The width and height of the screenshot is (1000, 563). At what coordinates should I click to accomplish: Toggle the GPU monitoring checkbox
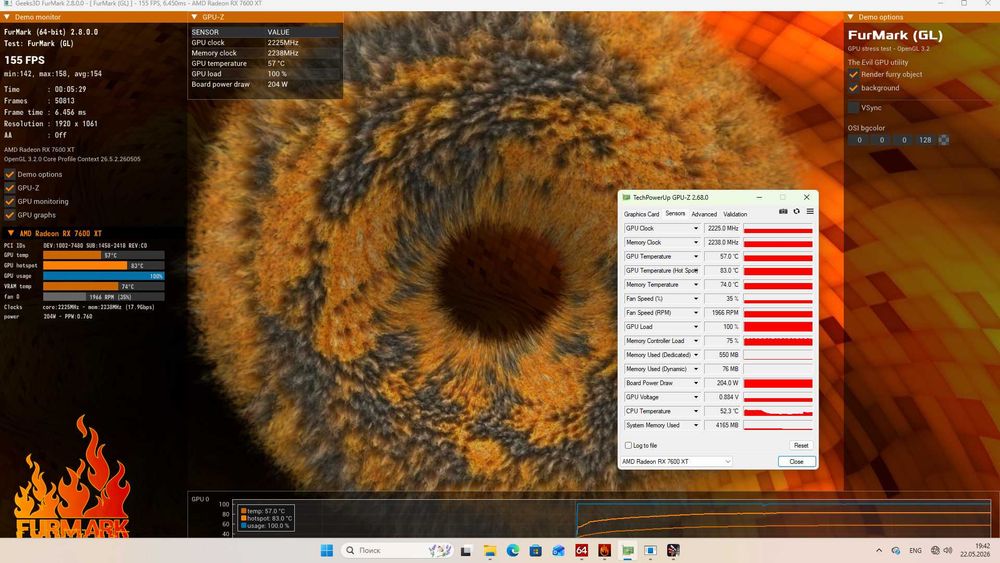click(10, 201)
